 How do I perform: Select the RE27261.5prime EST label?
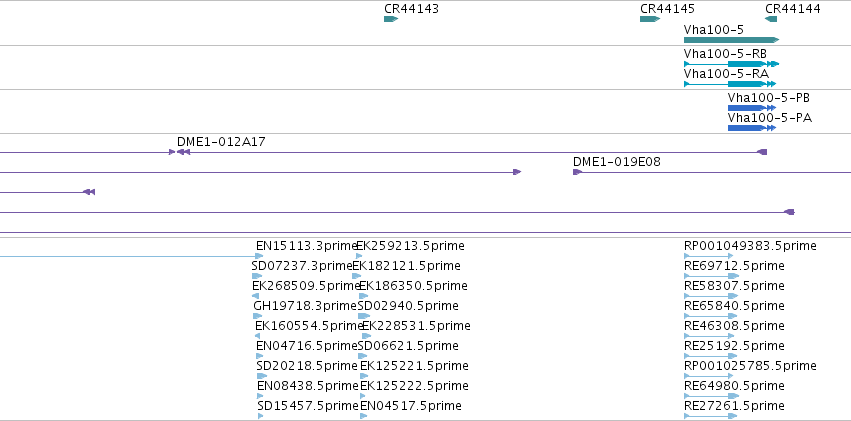tap(734, 406)
